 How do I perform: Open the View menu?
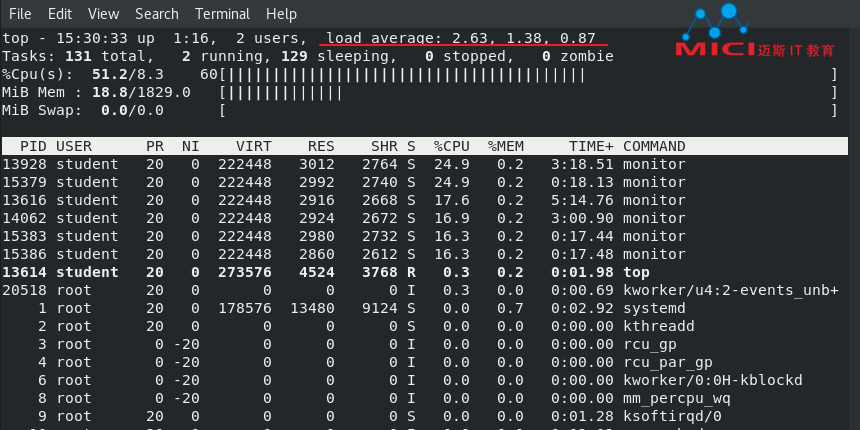point(104,14)
